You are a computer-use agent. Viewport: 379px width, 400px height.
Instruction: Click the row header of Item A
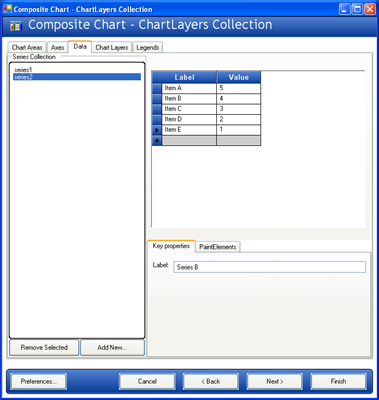coord(157,88)
